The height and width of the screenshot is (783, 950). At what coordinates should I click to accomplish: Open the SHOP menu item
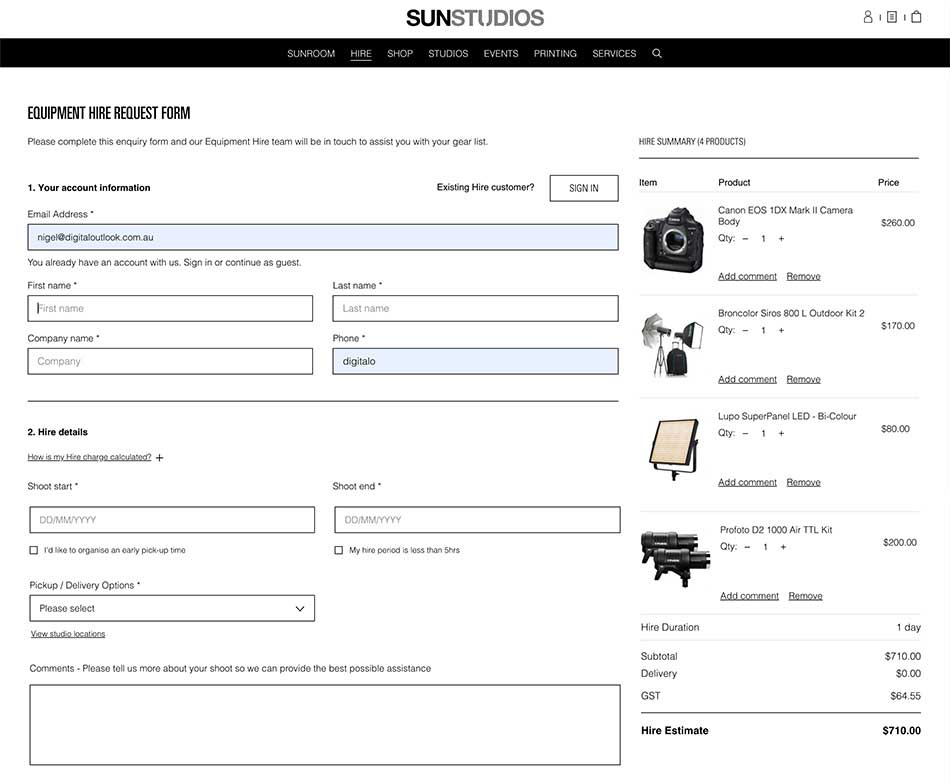point(400,53)
